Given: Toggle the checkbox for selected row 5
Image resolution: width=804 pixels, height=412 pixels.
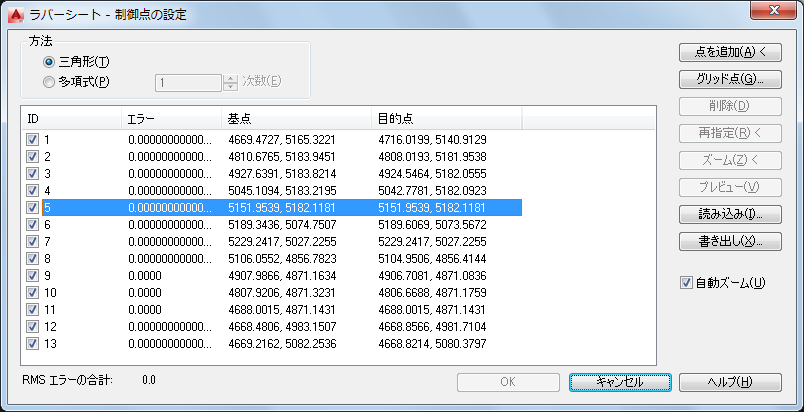Looking at the screenshot, I should (x=32, y=208).
